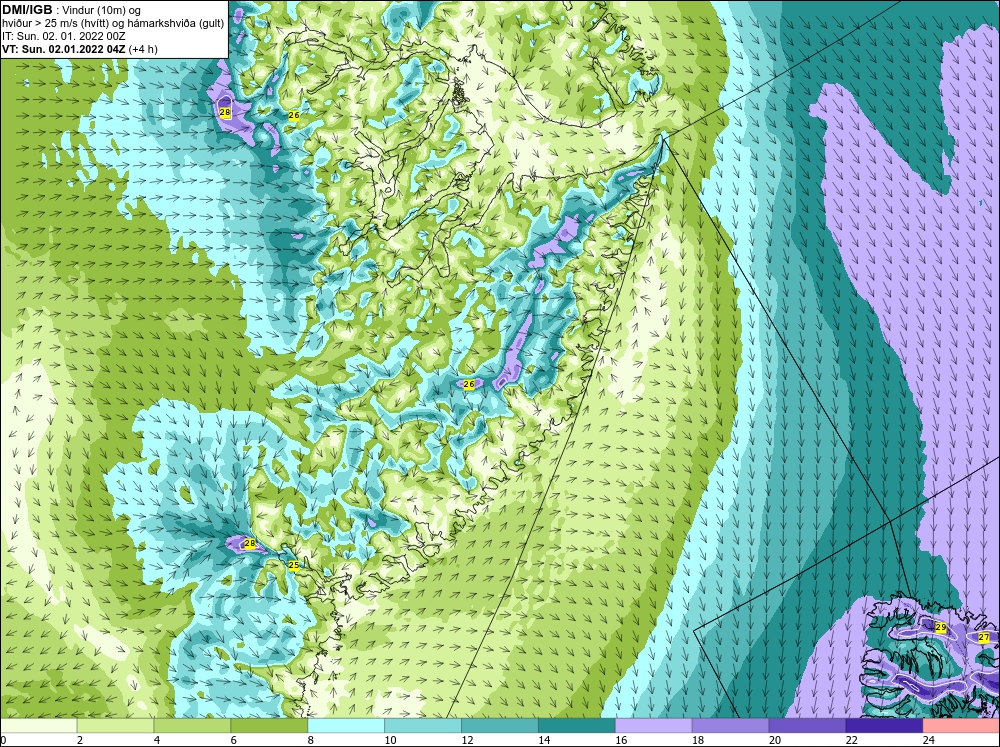Select the legend scale value 16
Image resolution: width=1000 pixels, height=747 pixels.
[621, 740]
